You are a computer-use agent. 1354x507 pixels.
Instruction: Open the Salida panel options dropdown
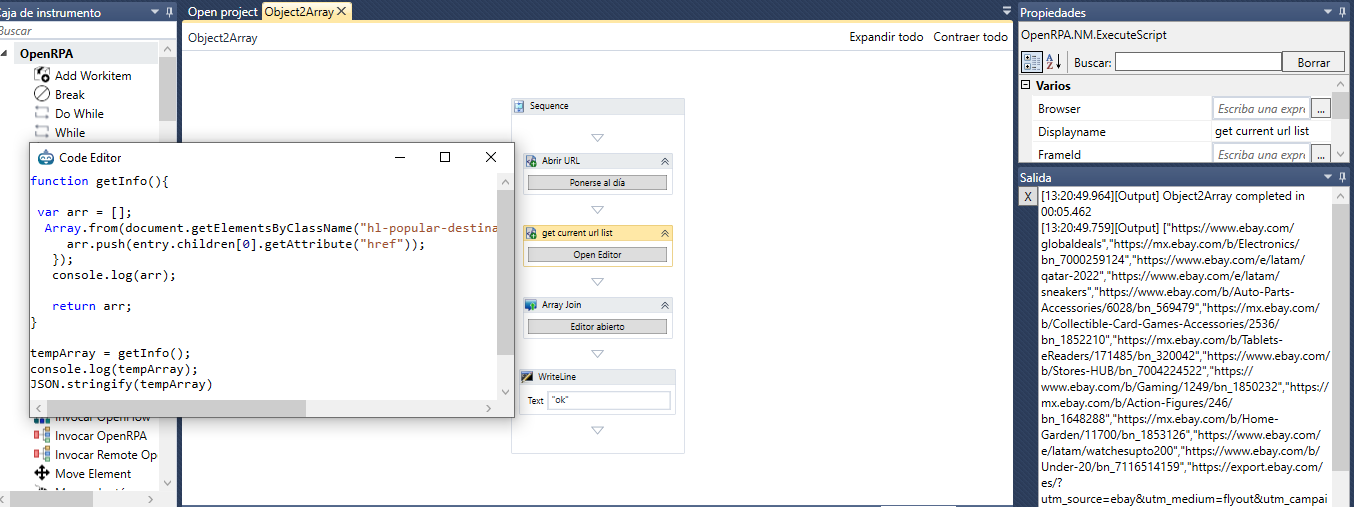1329,177
